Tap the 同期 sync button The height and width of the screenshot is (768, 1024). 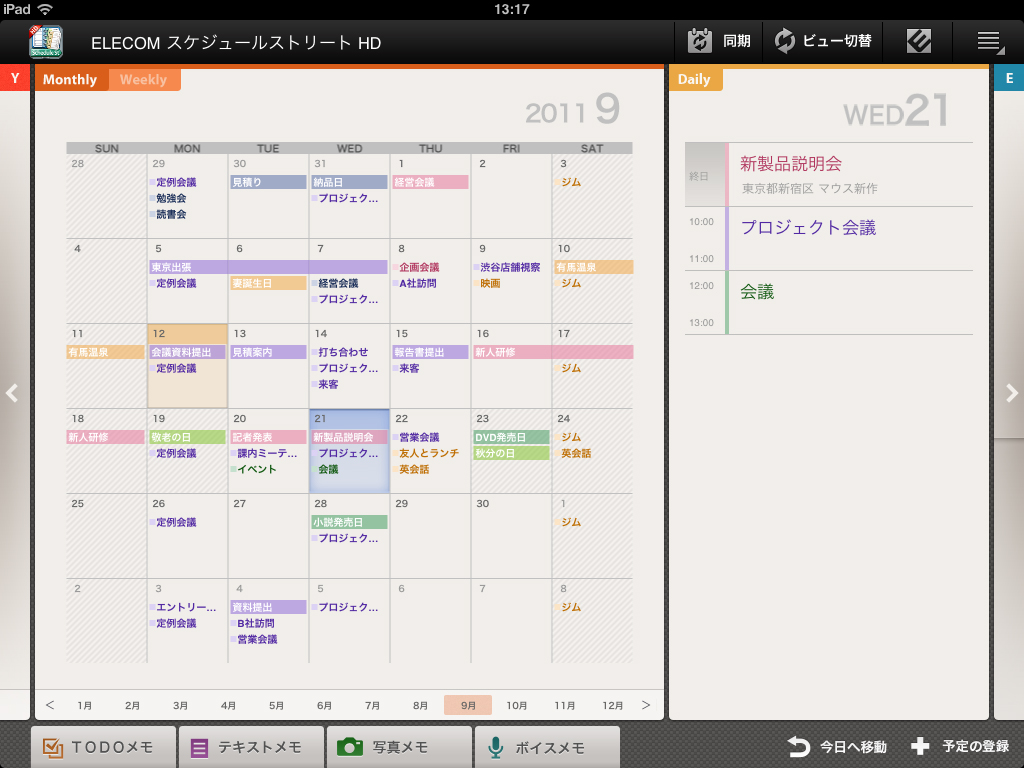tap(719, 41)
